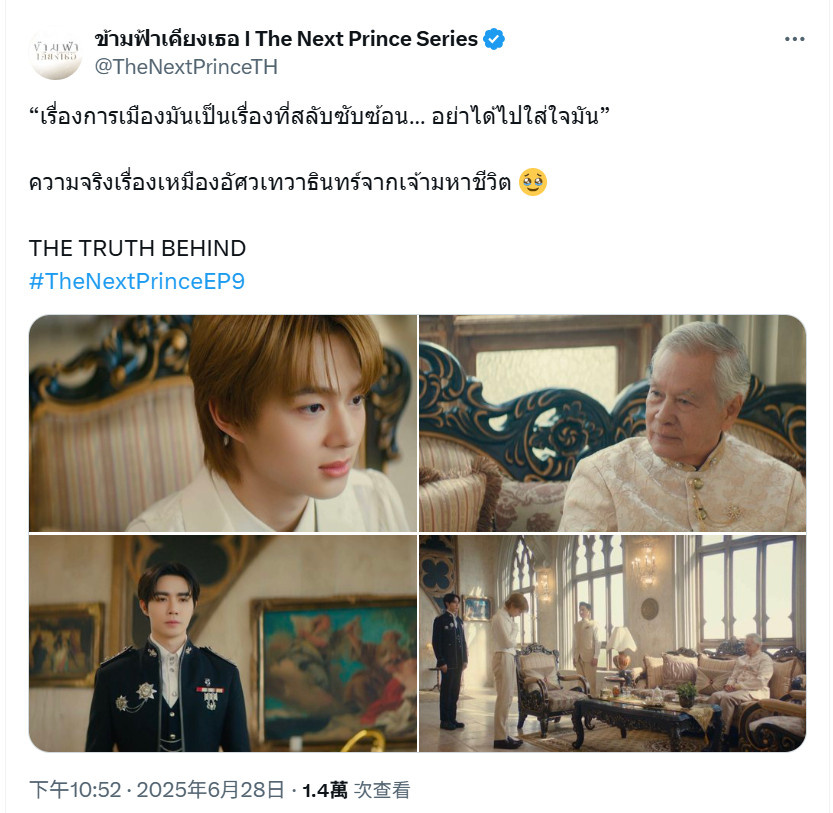Click the THE TRUTH BEHIND text
The image size is (833, 813).
point(137,248)
